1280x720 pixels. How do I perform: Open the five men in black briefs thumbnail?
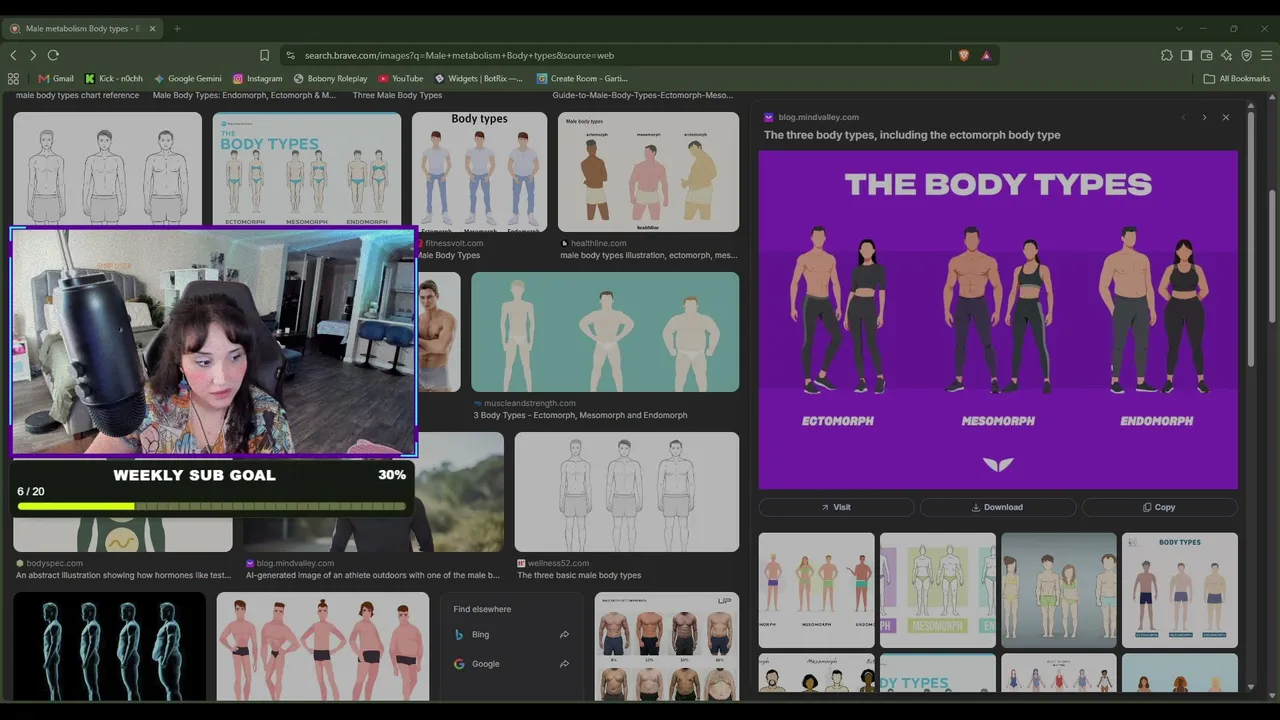[x=323, y=646]
